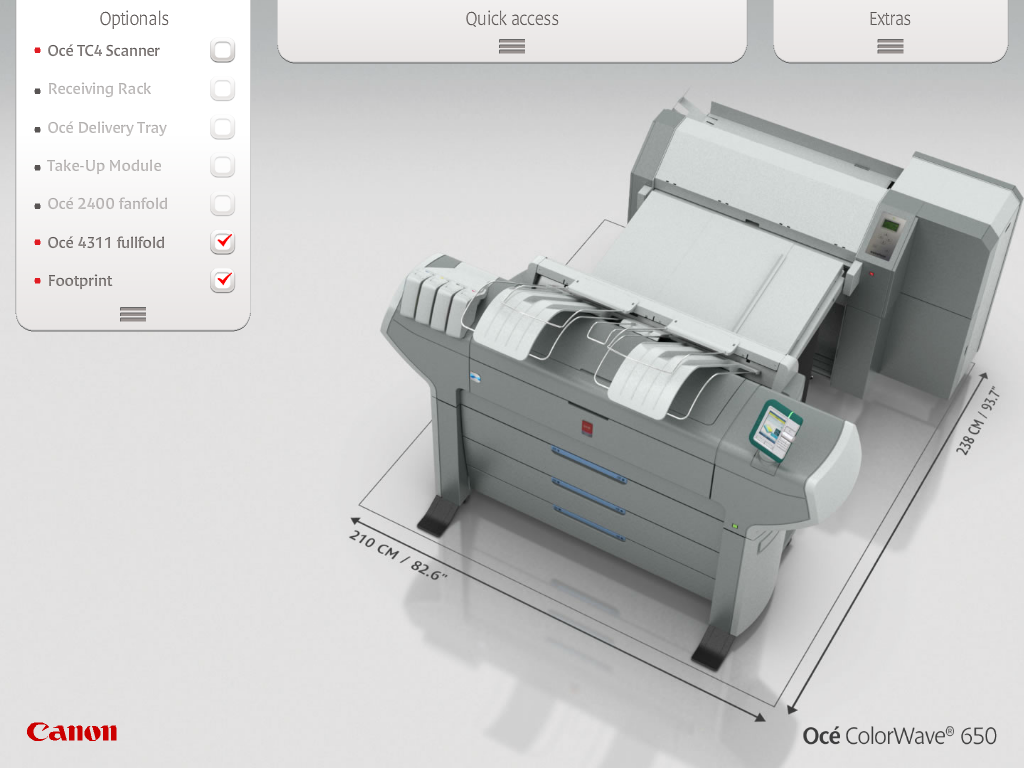Click the Océ 4311 fullfold label
This screenshot has height=768, width=1024.
[x=106, y=242]
